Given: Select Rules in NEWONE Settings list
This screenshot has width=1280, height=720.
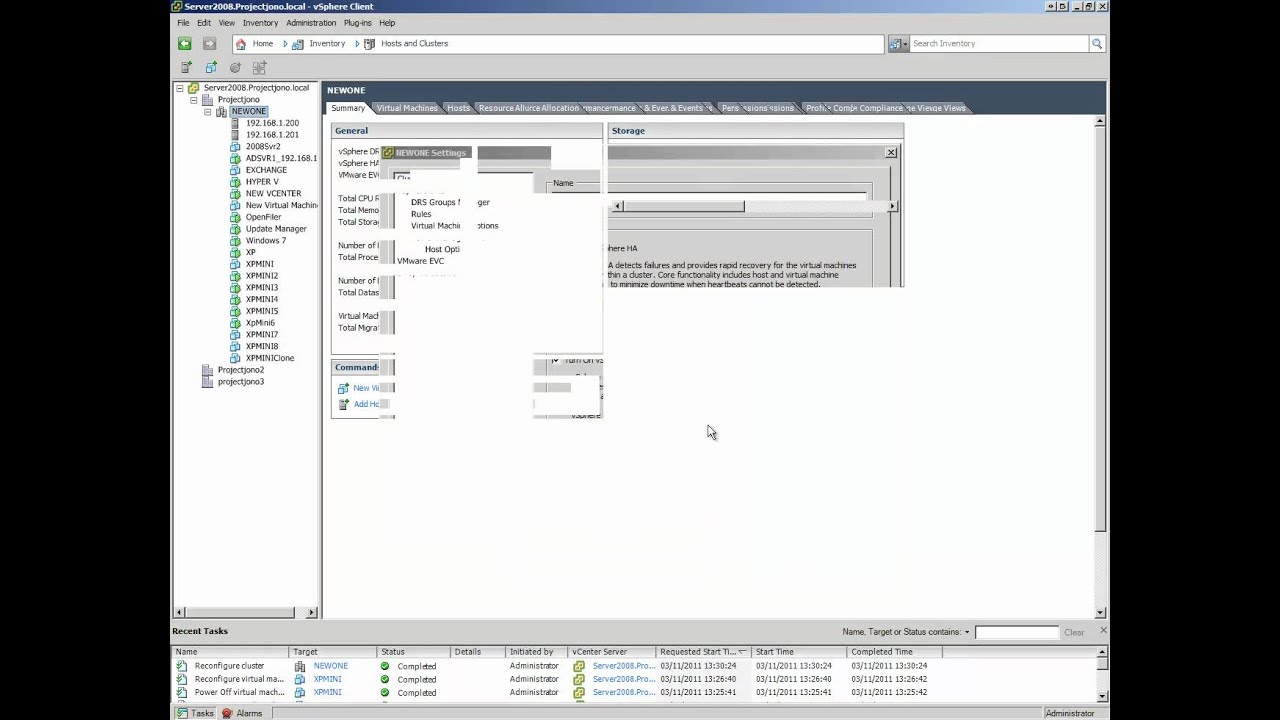Looking at the screenshot, I should coord(421,214).
